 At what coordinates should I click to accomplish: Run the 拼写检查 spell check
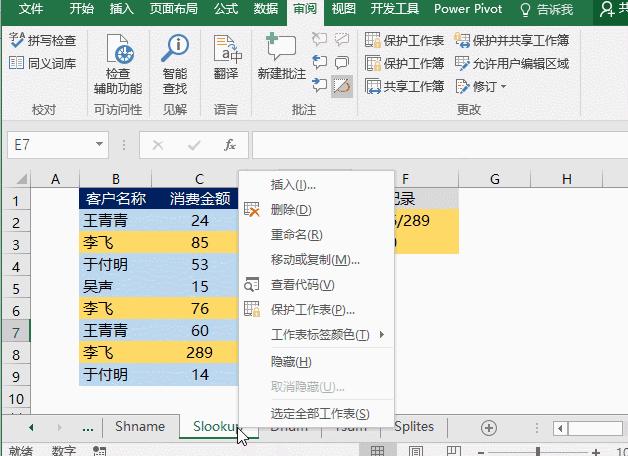click(42, 40)
